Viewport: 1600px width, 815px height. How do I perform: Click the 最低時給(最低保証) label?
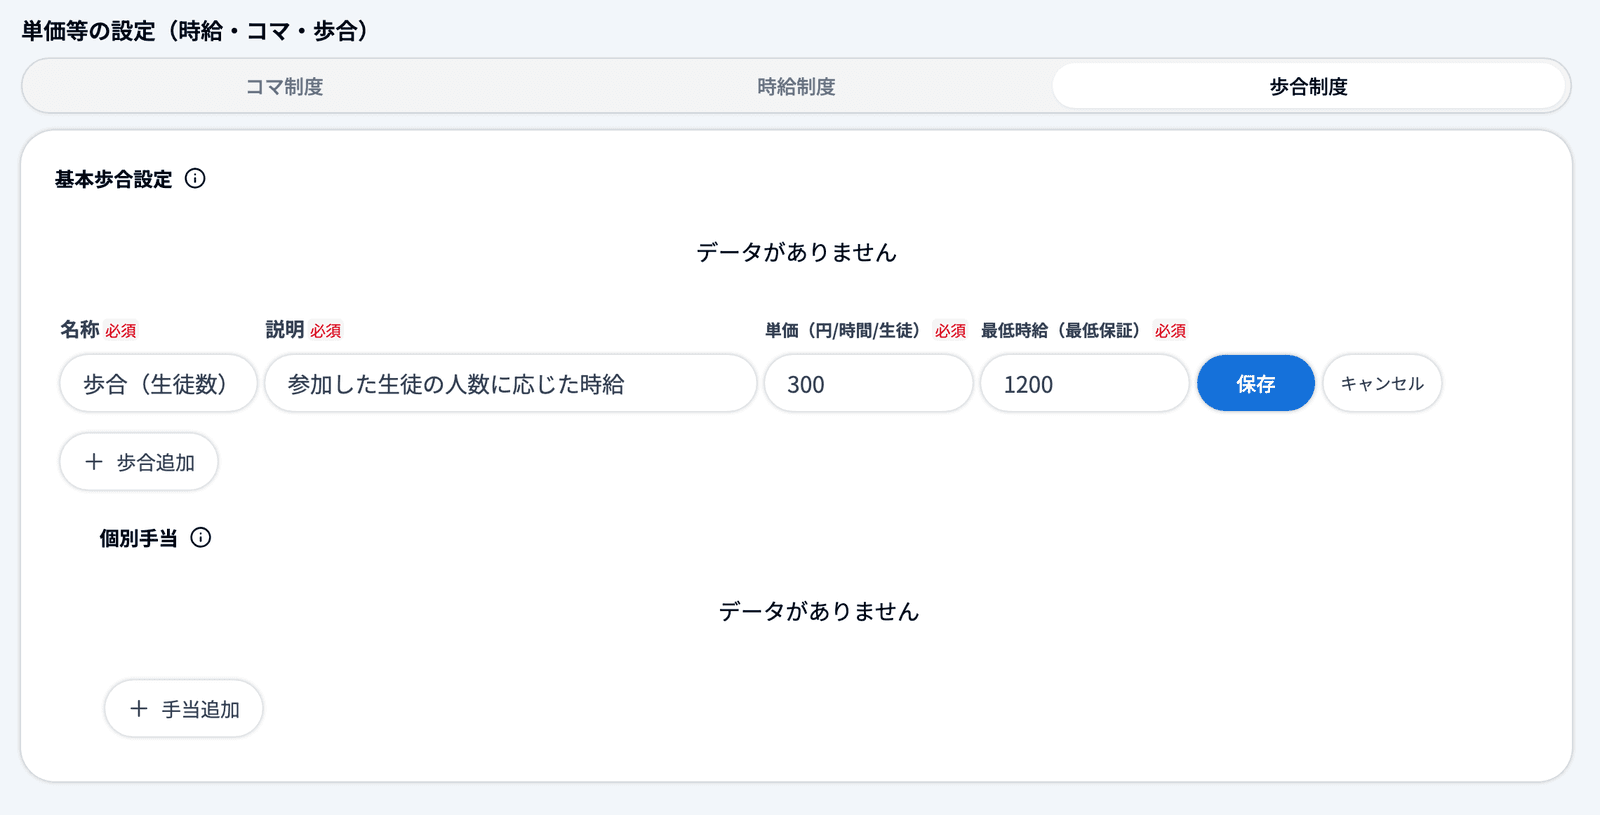point(1060,330)
